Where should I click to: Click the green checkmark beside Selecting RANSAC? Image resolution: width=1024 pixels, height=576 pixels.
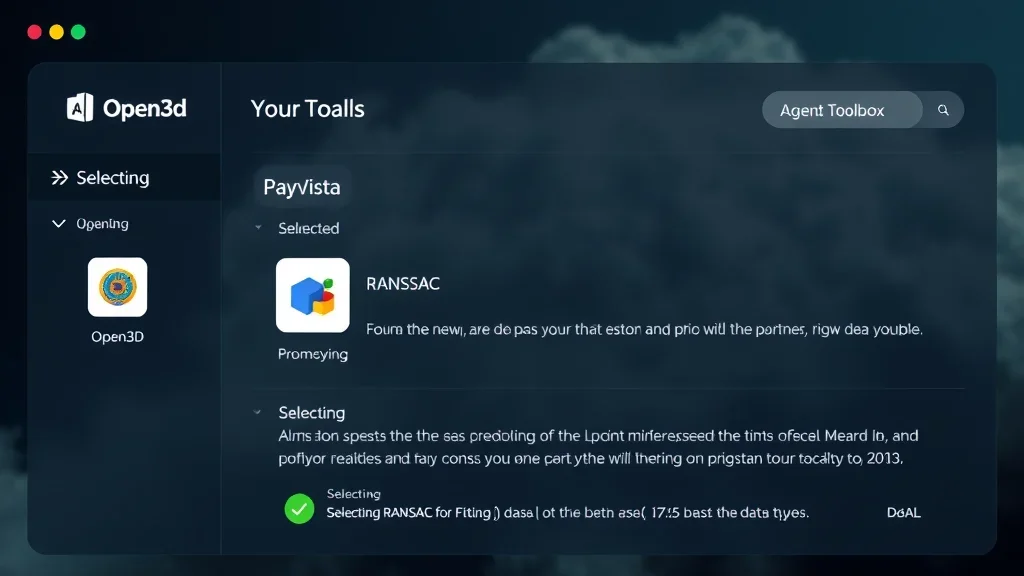coord(298,509)
